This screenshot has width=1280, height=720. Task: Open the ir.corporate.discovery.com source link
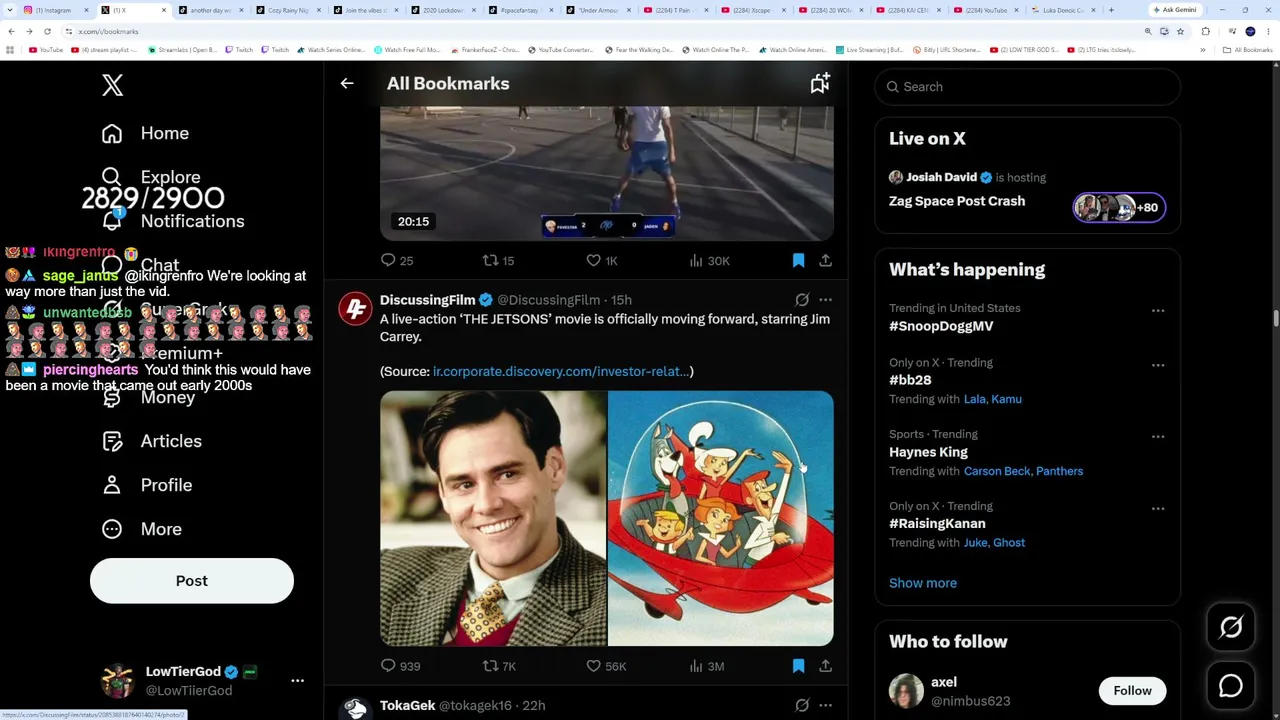click(x=560, y=372)
